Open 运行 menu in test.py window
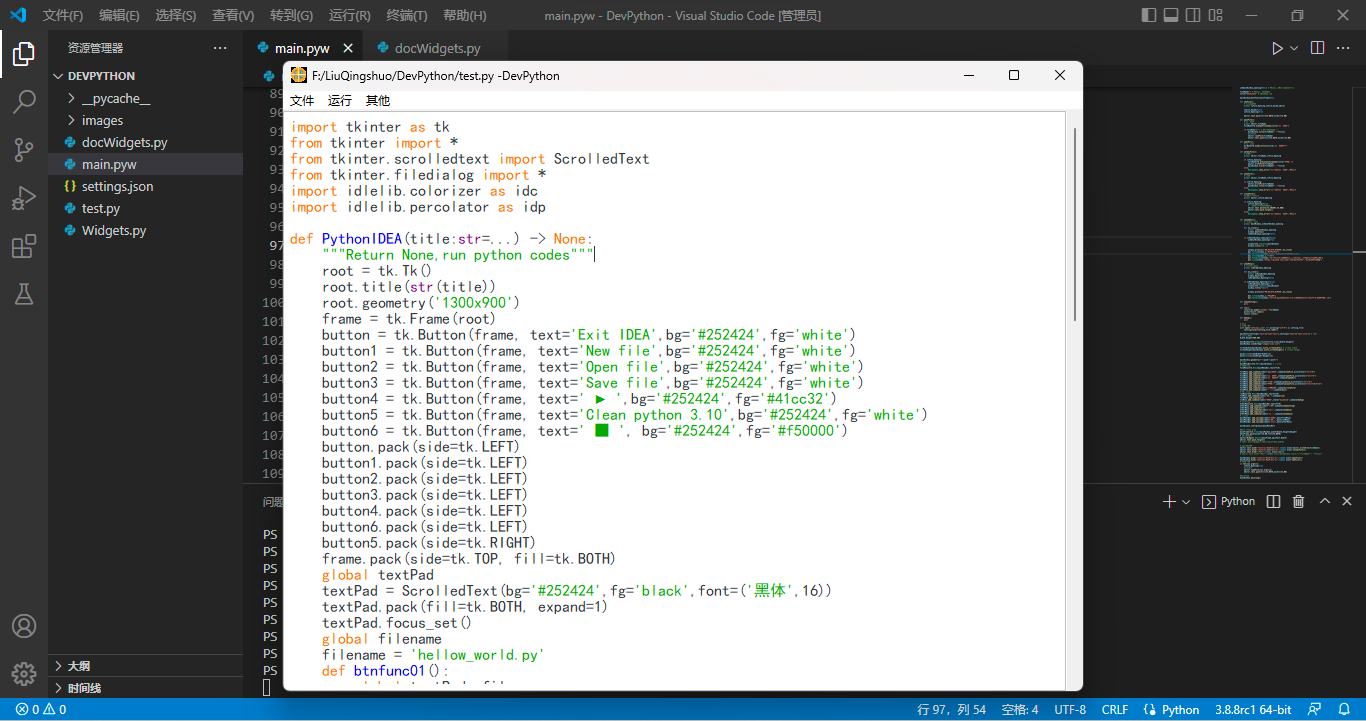 tap(340, 101)
